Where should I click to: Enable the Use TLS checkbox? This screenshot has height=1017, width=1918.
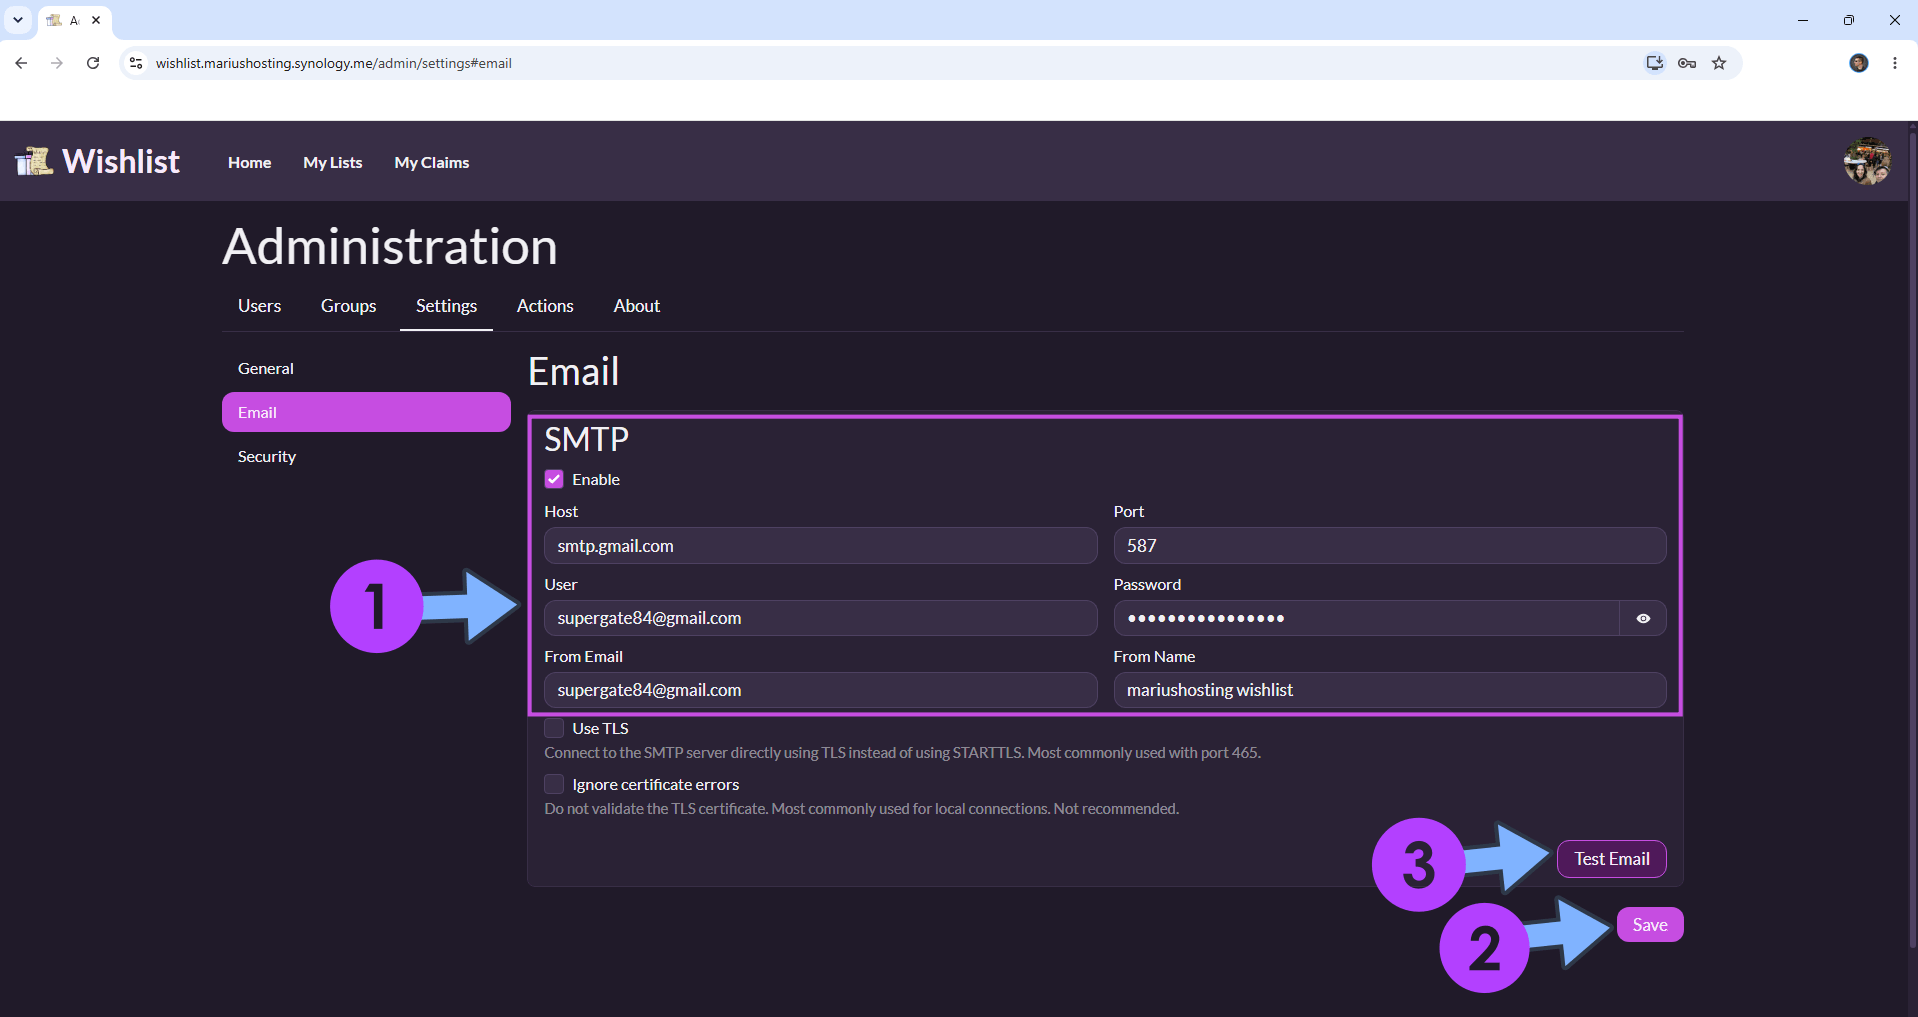tap(554, 728)
